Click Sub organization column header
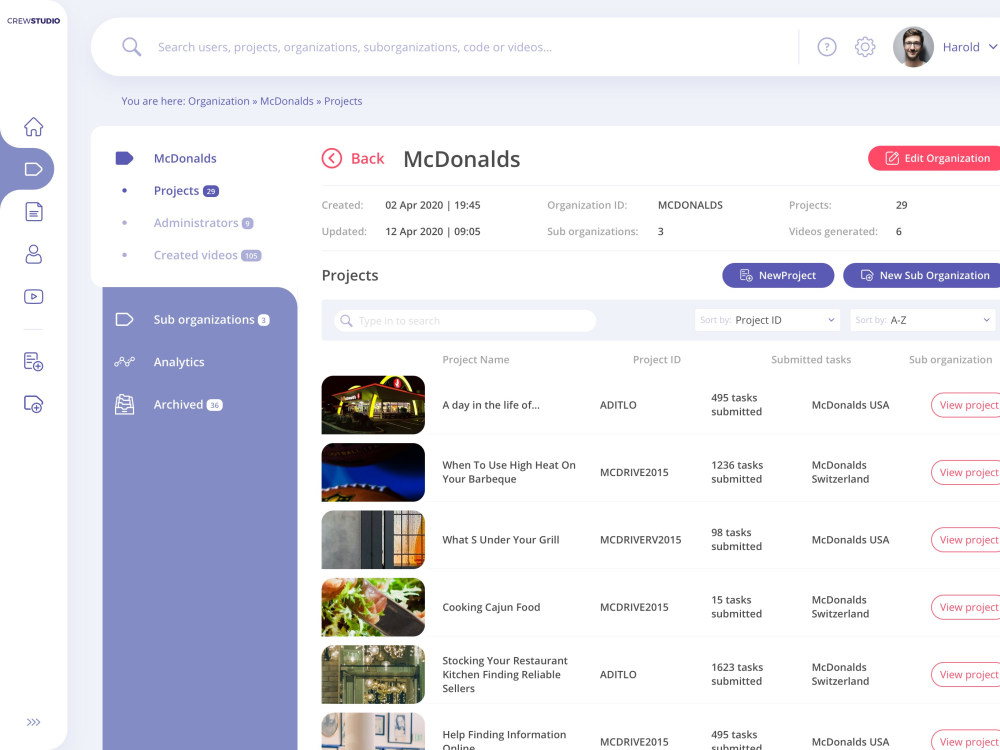This screenshot has height=750, width=1000. (950, 360)
